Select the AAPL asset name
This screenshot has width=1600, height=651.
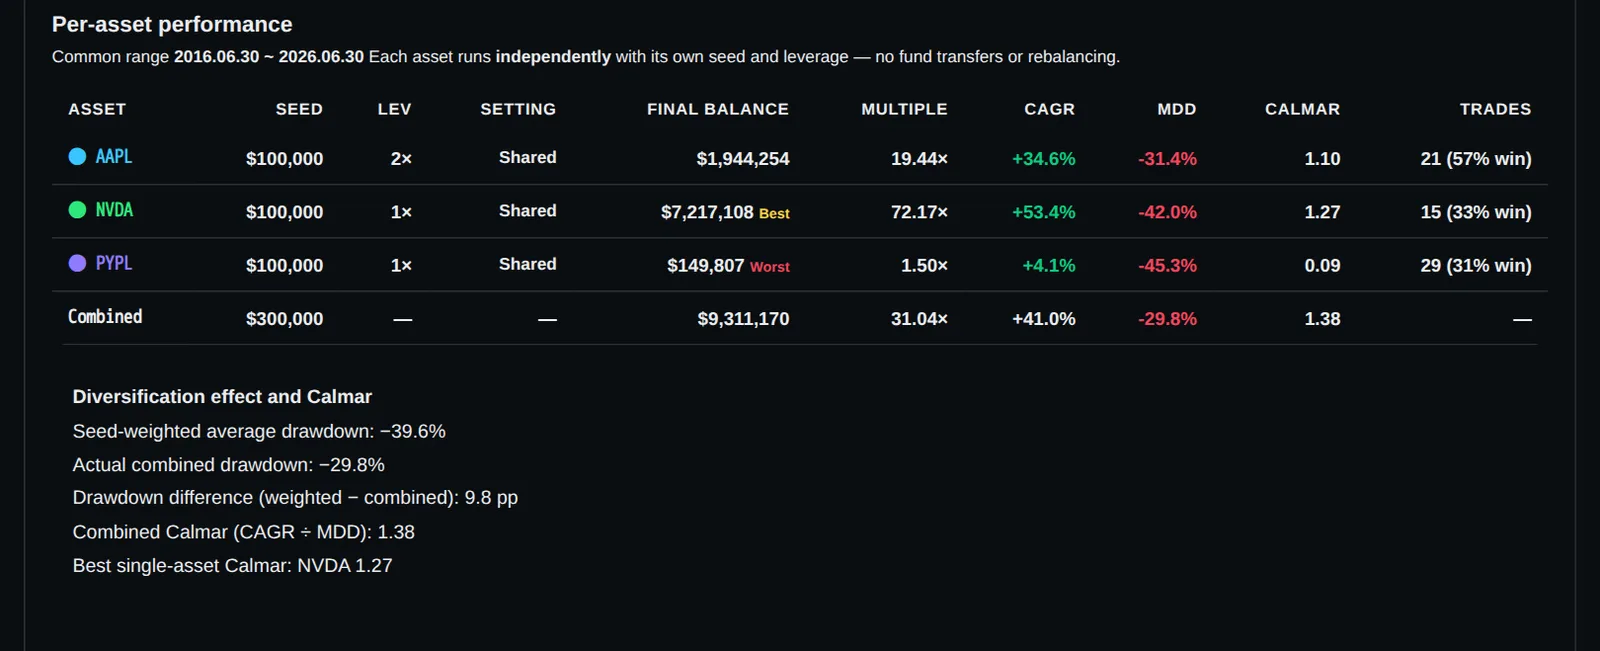pyautogui.click(x=114, y=156)
